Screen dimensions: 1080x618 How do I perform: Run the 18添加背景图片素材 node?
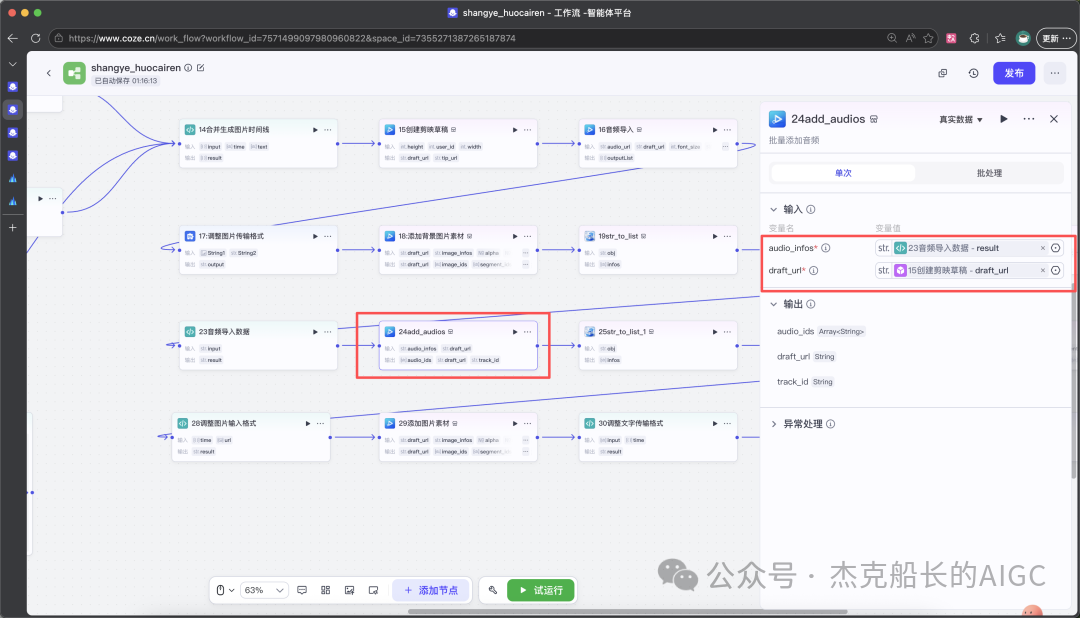(x=515, y=236)
